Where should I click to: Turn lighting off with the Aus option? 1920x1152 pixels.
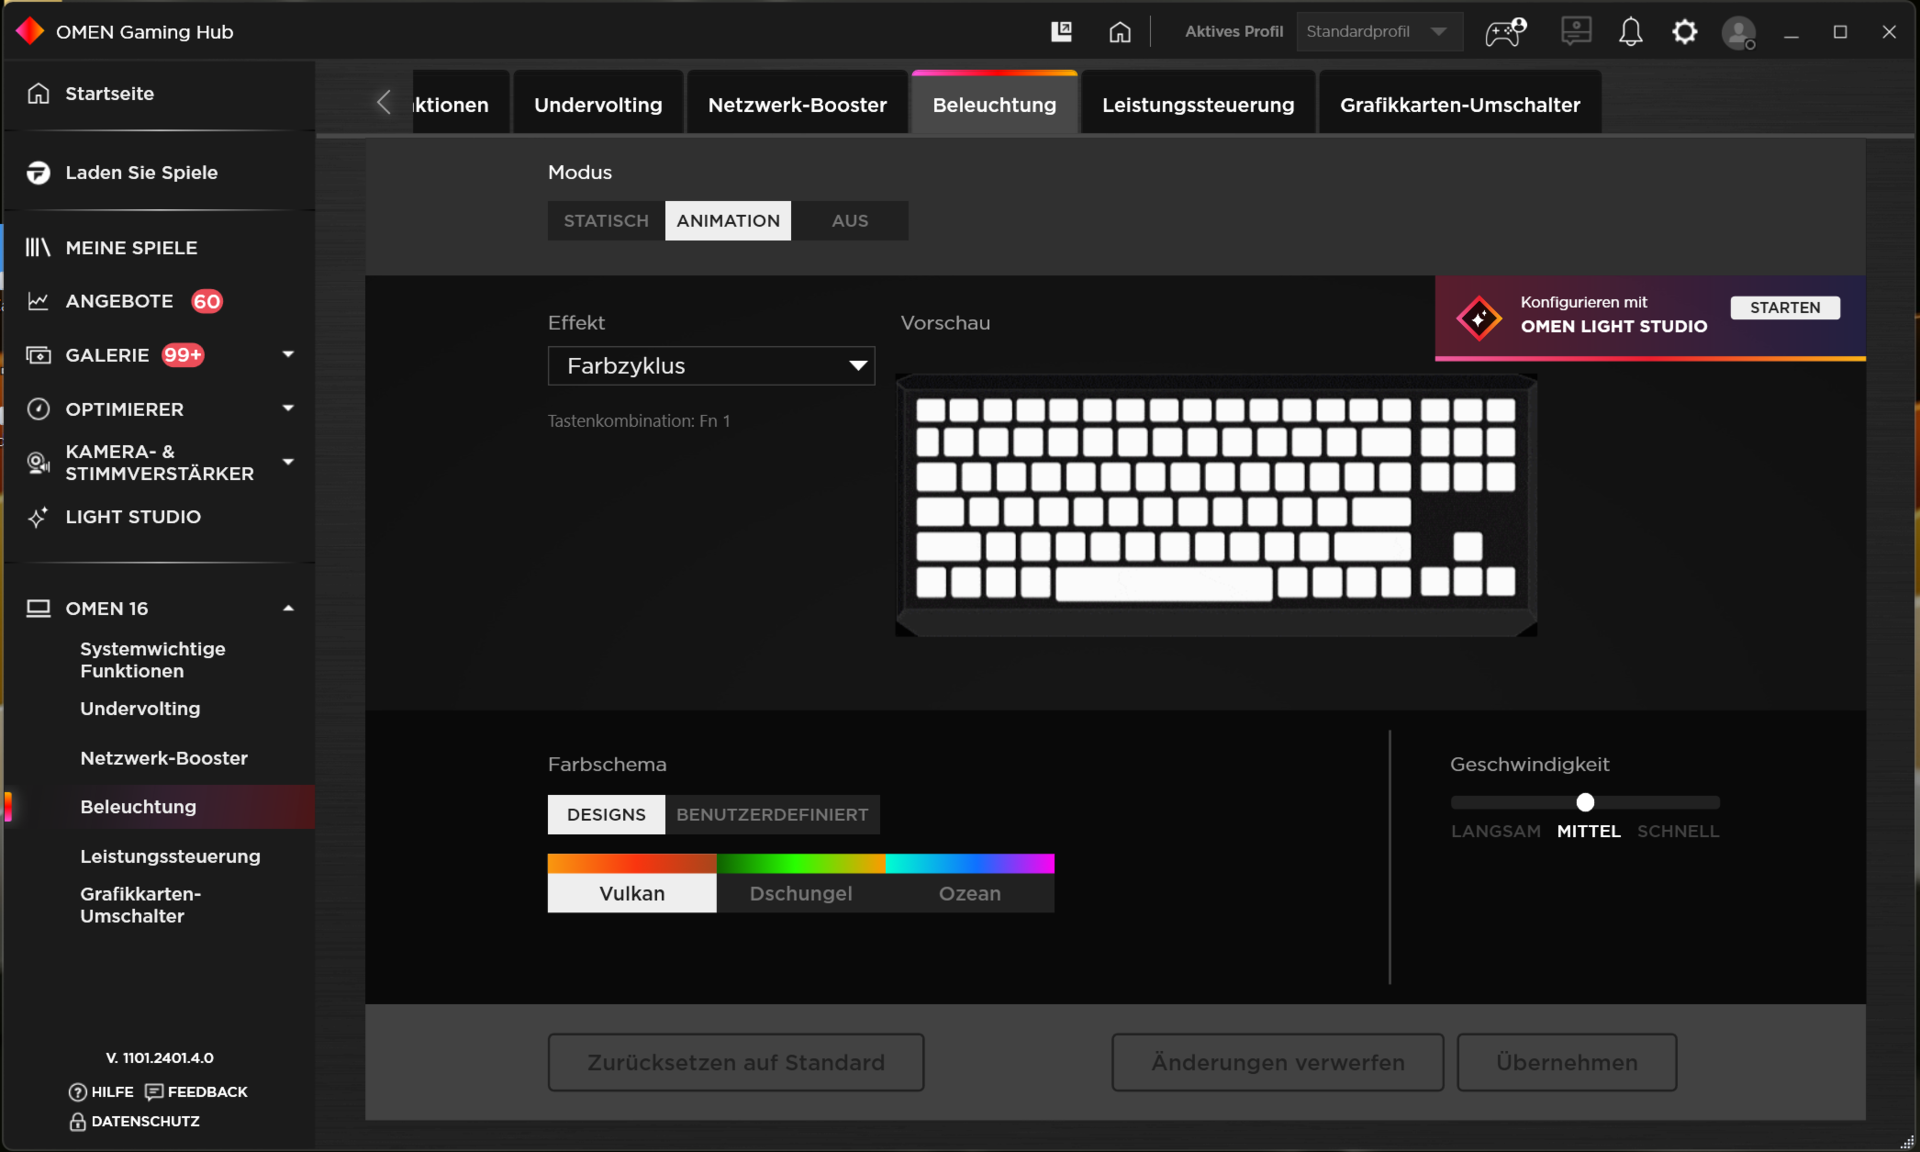849,221
